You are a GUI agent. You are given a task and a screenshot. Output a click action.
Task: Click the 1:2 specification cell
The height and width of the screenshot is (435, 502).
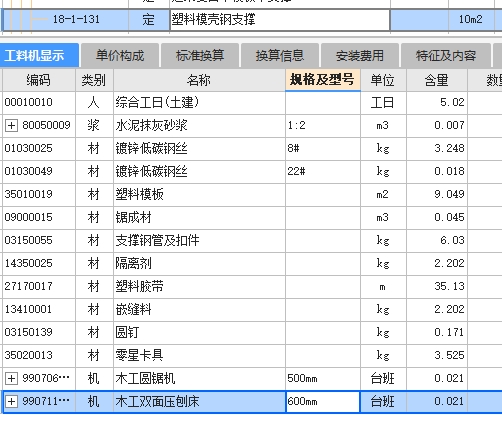coord(323,126)
